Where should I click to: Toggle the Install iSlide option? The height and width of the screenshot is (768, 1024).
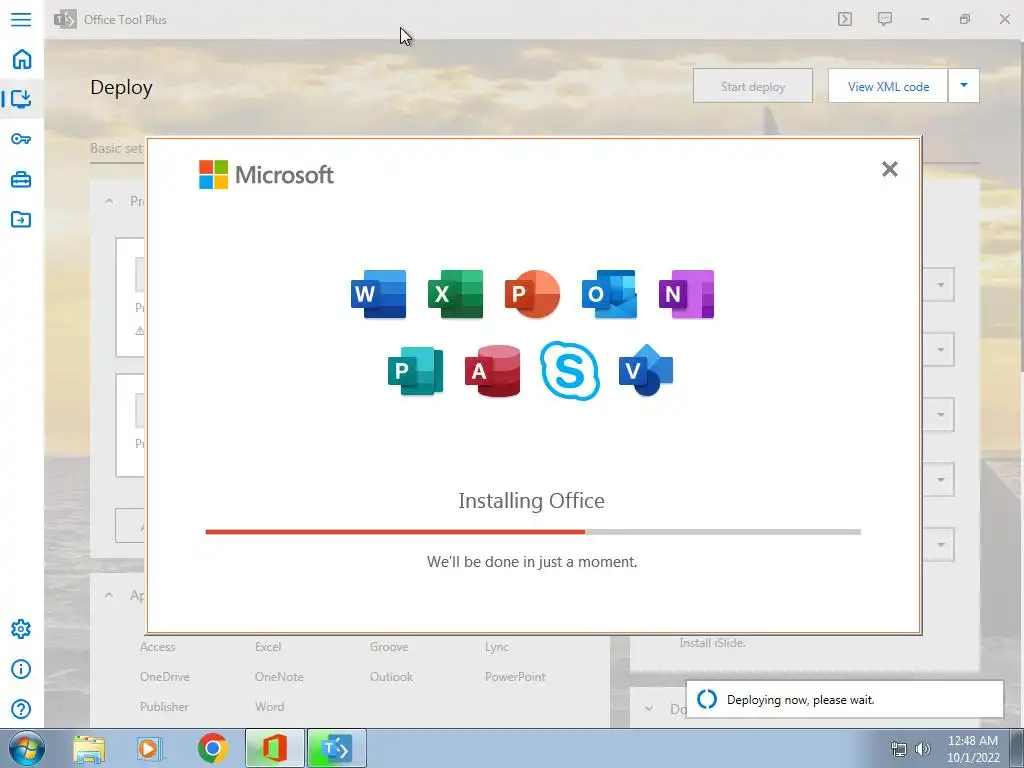tap(712, 643)
